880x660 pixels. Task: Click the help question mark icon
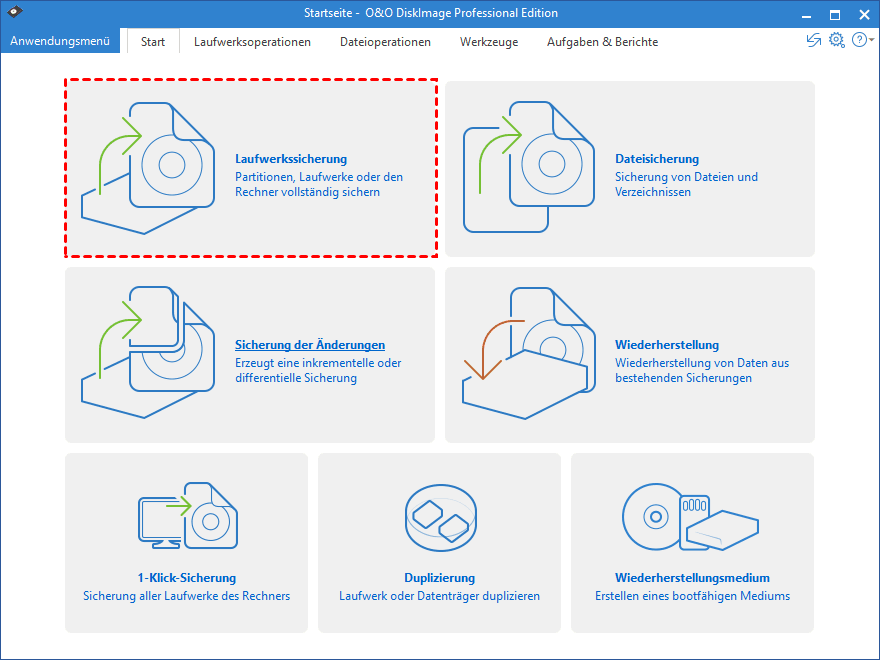pyautogui.click(x=859, y=40)
